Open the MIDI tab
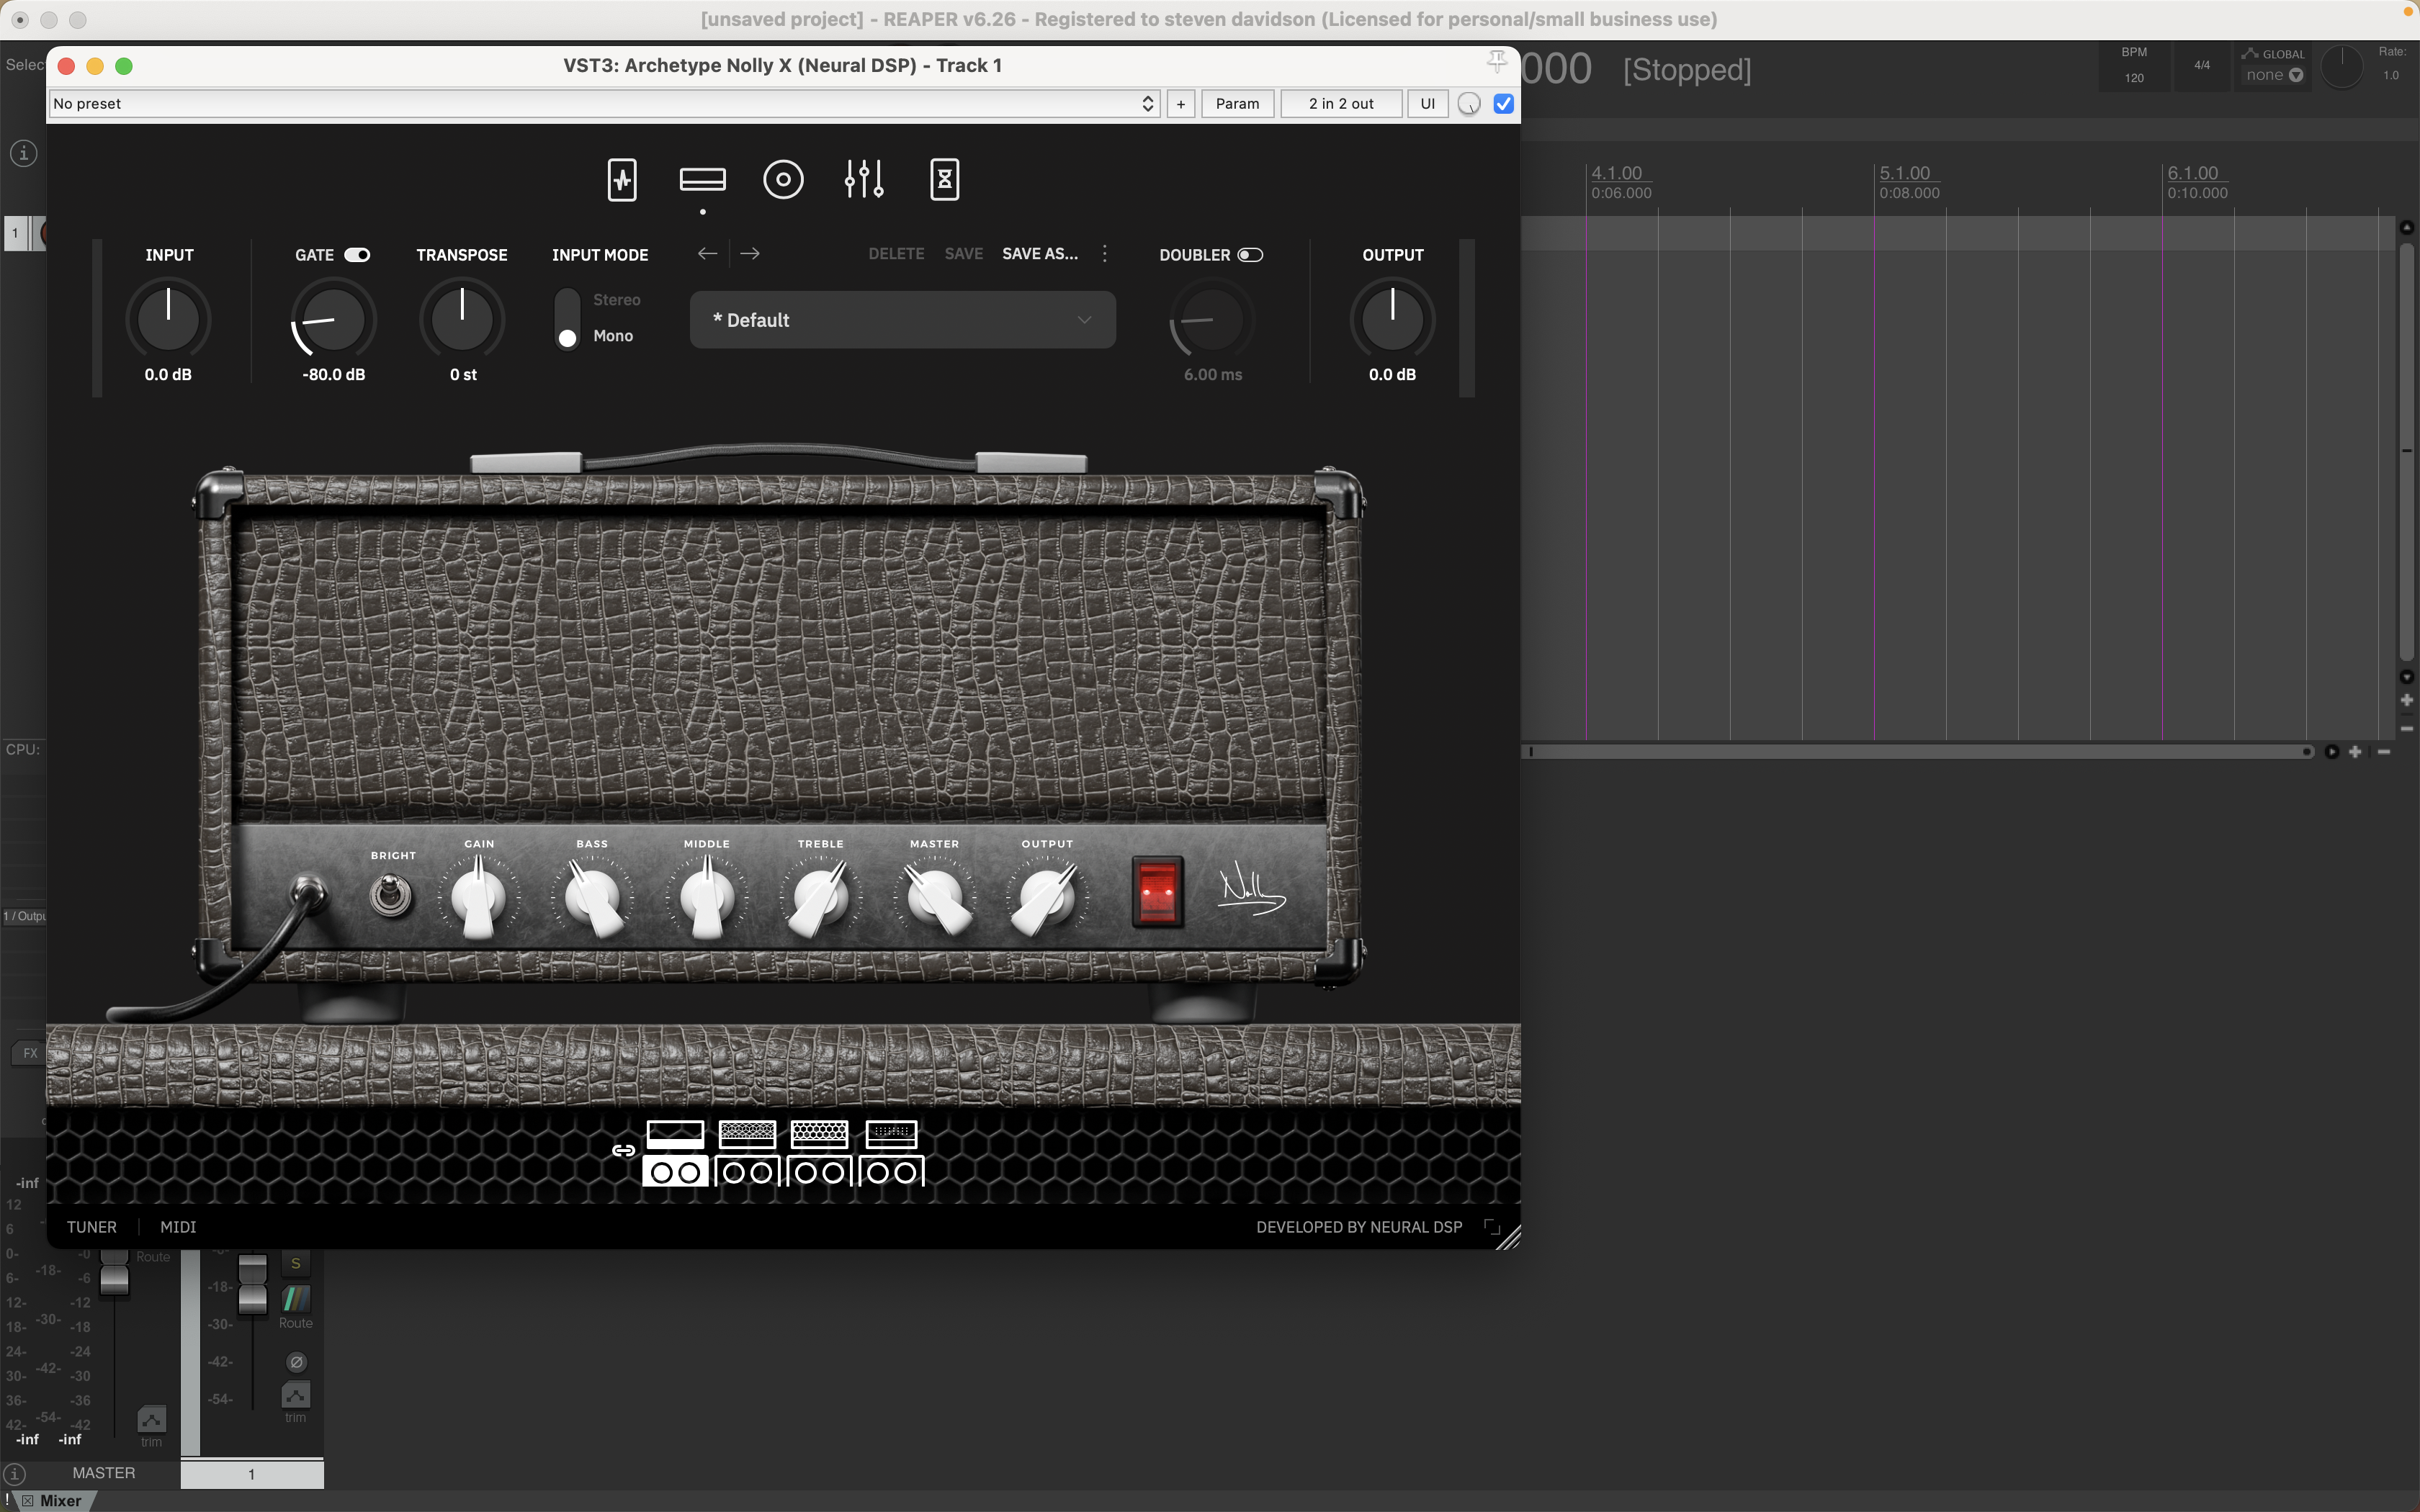Image resolution: width=2420 pixels, height=1512 pixels. tap(178, 1227)
